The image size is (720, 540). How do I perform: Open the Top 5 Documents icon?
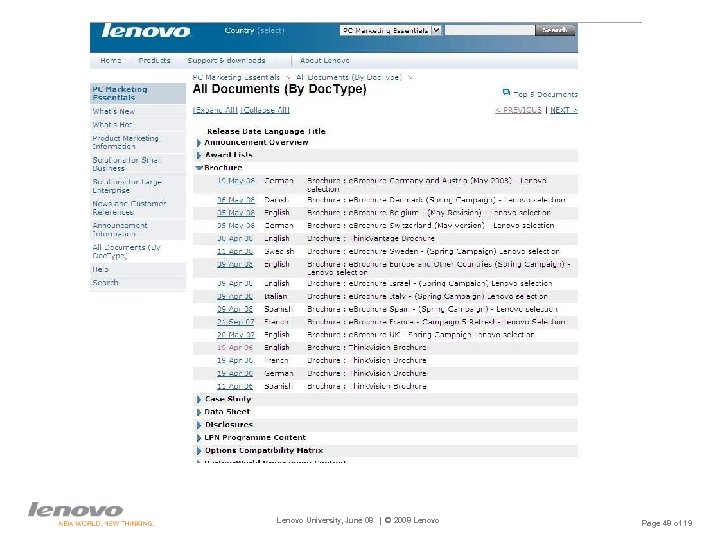point(506,93)
